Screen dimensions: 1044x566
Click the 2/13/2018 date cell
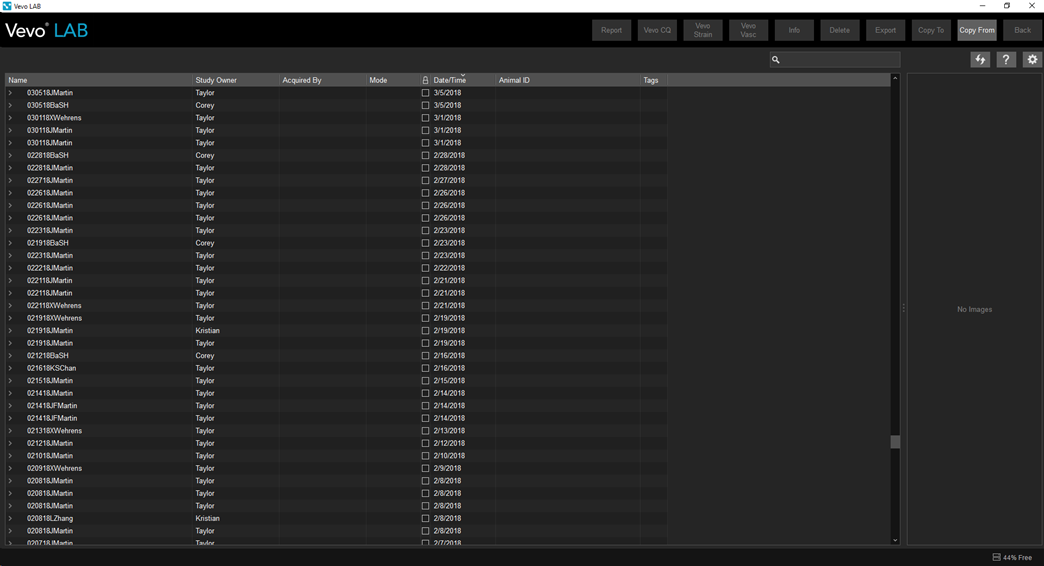(x=449, y=431)
